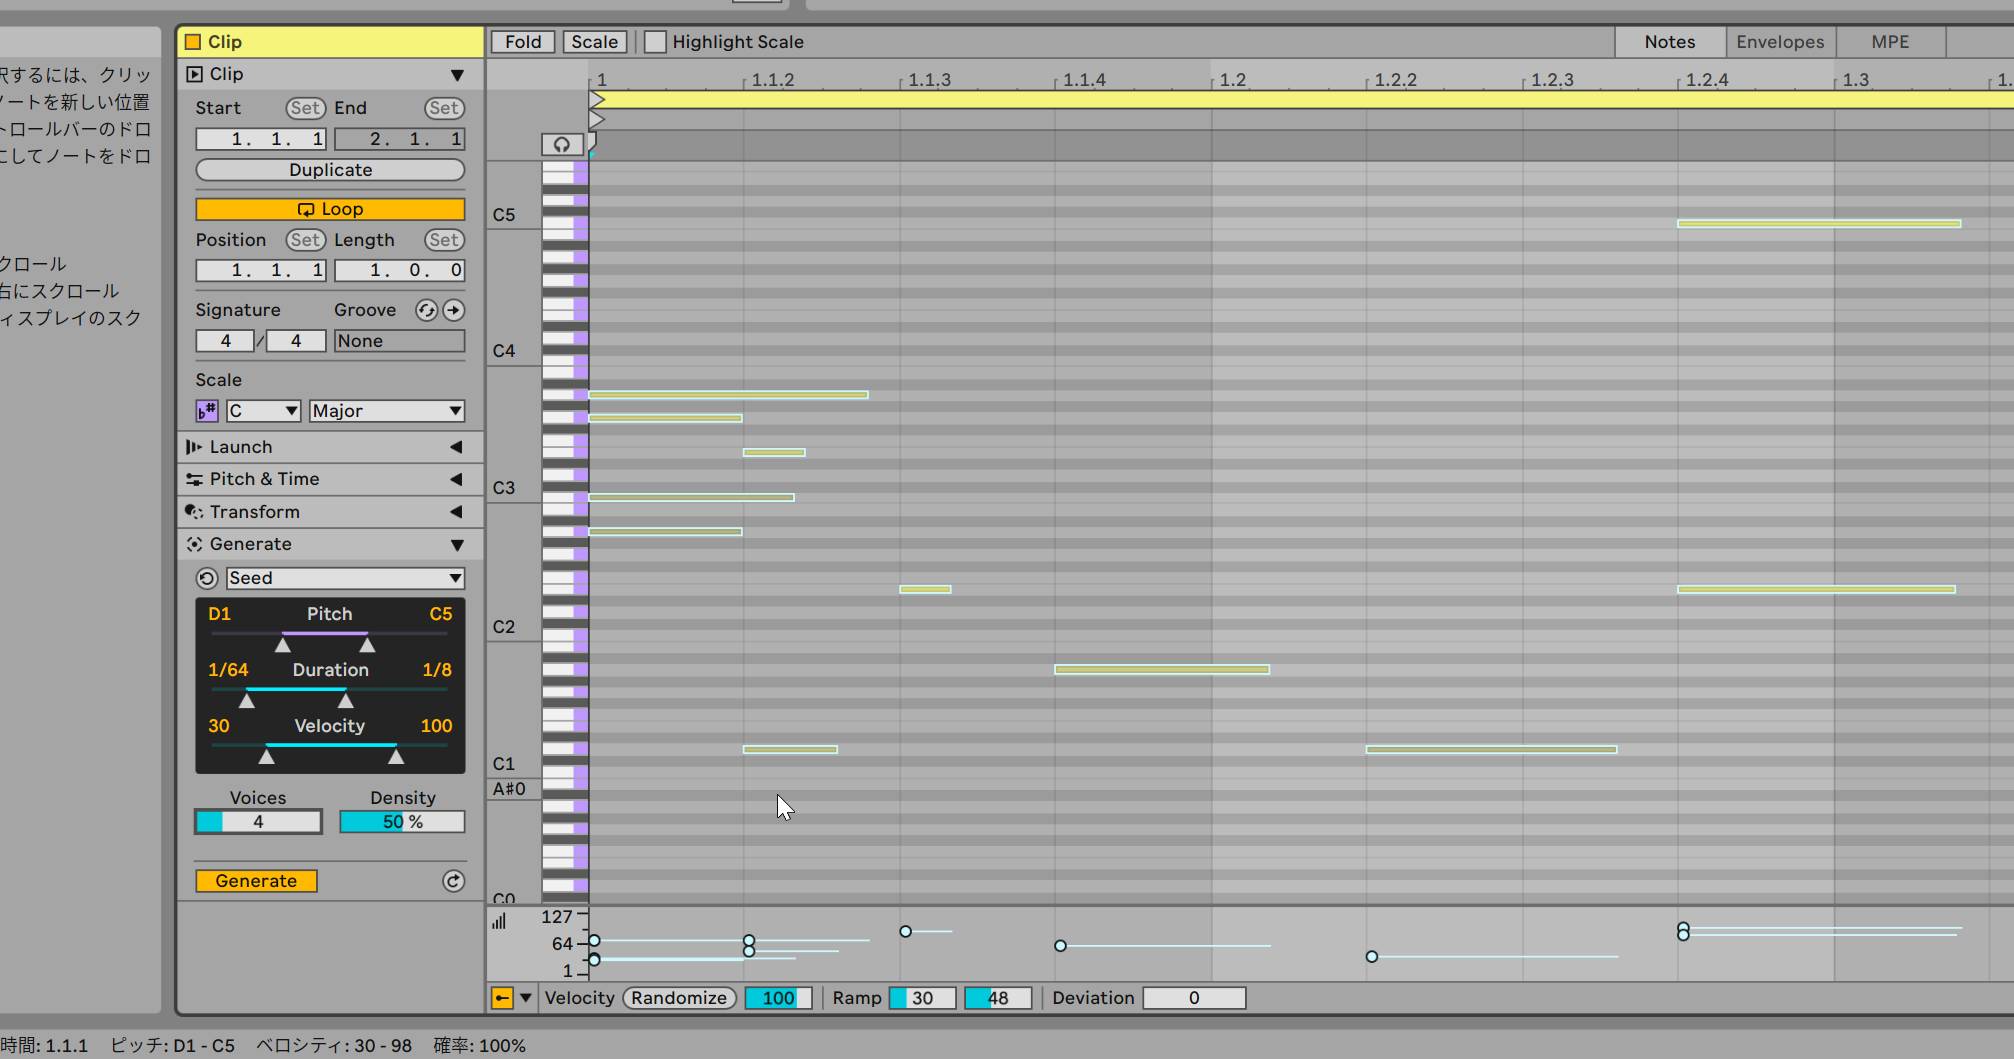The width and height of the screenshot is (2014, 1059).
Task: Click the Launch panel icon
Action: click(x=194, y=447)
